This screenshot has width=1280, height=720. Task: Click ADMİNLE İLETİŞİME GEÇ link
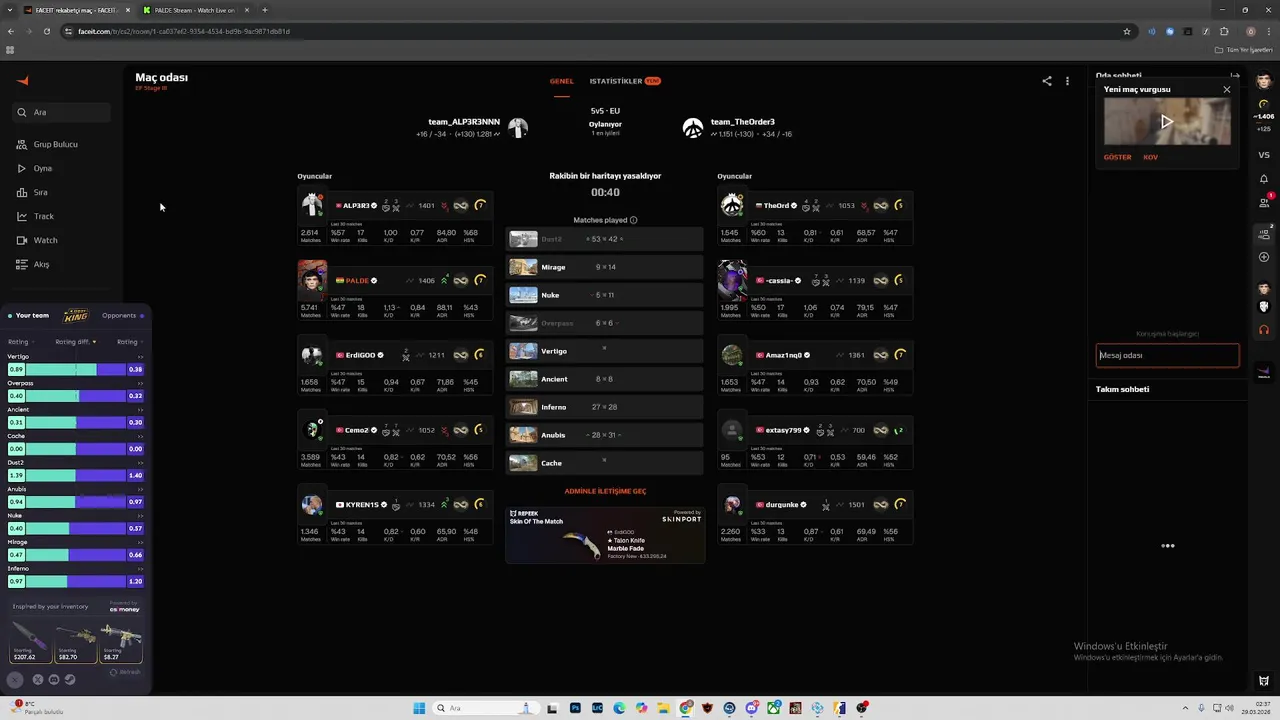[x=605, y=491]
